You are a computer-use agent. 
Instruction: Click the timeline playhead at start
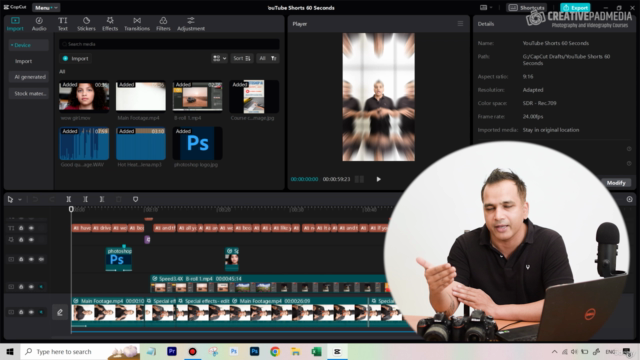[71, 209]
